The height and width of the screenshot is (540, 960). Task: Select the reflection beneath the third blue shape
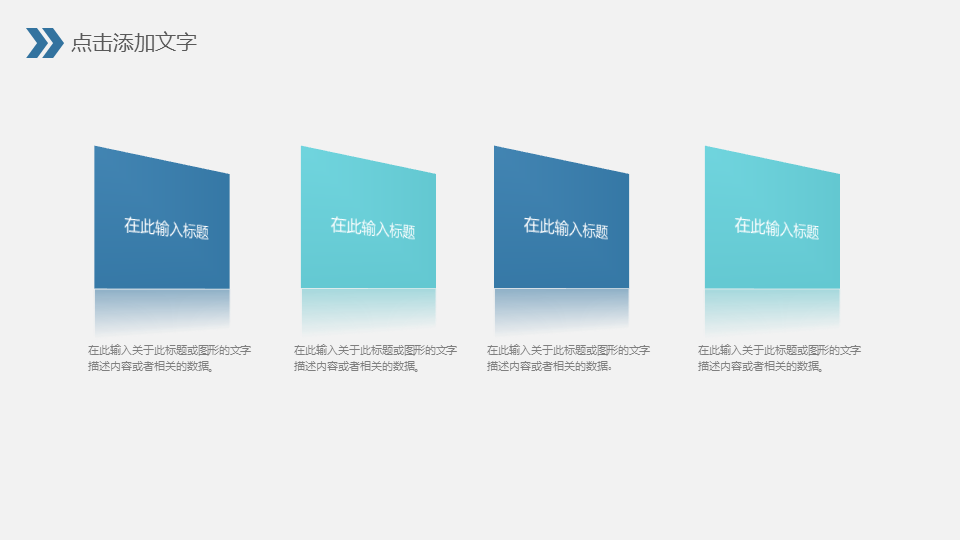(561, 308)
